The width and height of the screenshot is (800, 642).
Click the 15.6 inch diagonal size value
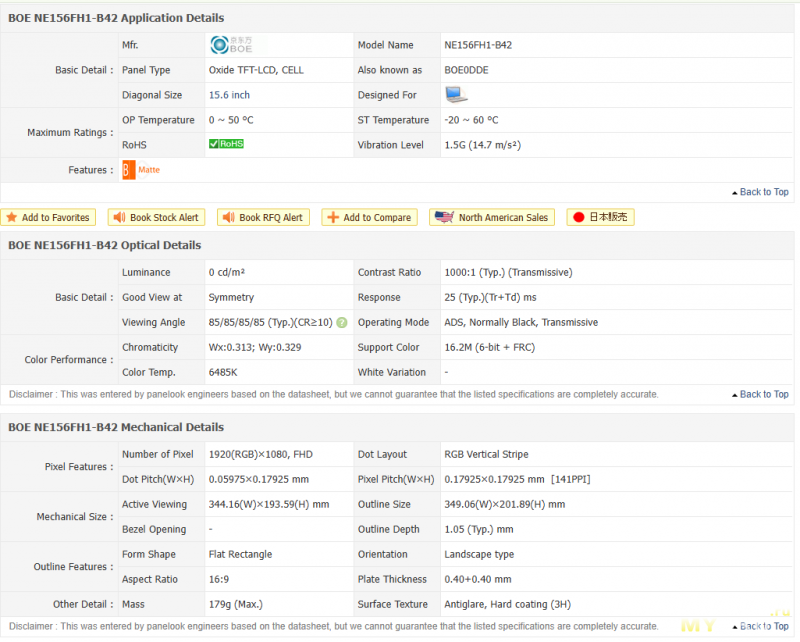pos(229,95)
